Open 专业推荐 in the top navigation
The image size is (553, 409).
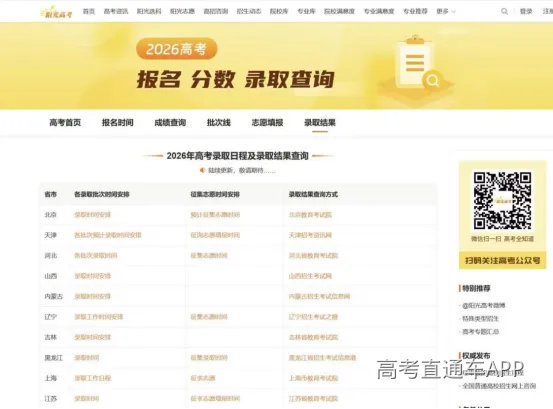[x=415, y=12]
